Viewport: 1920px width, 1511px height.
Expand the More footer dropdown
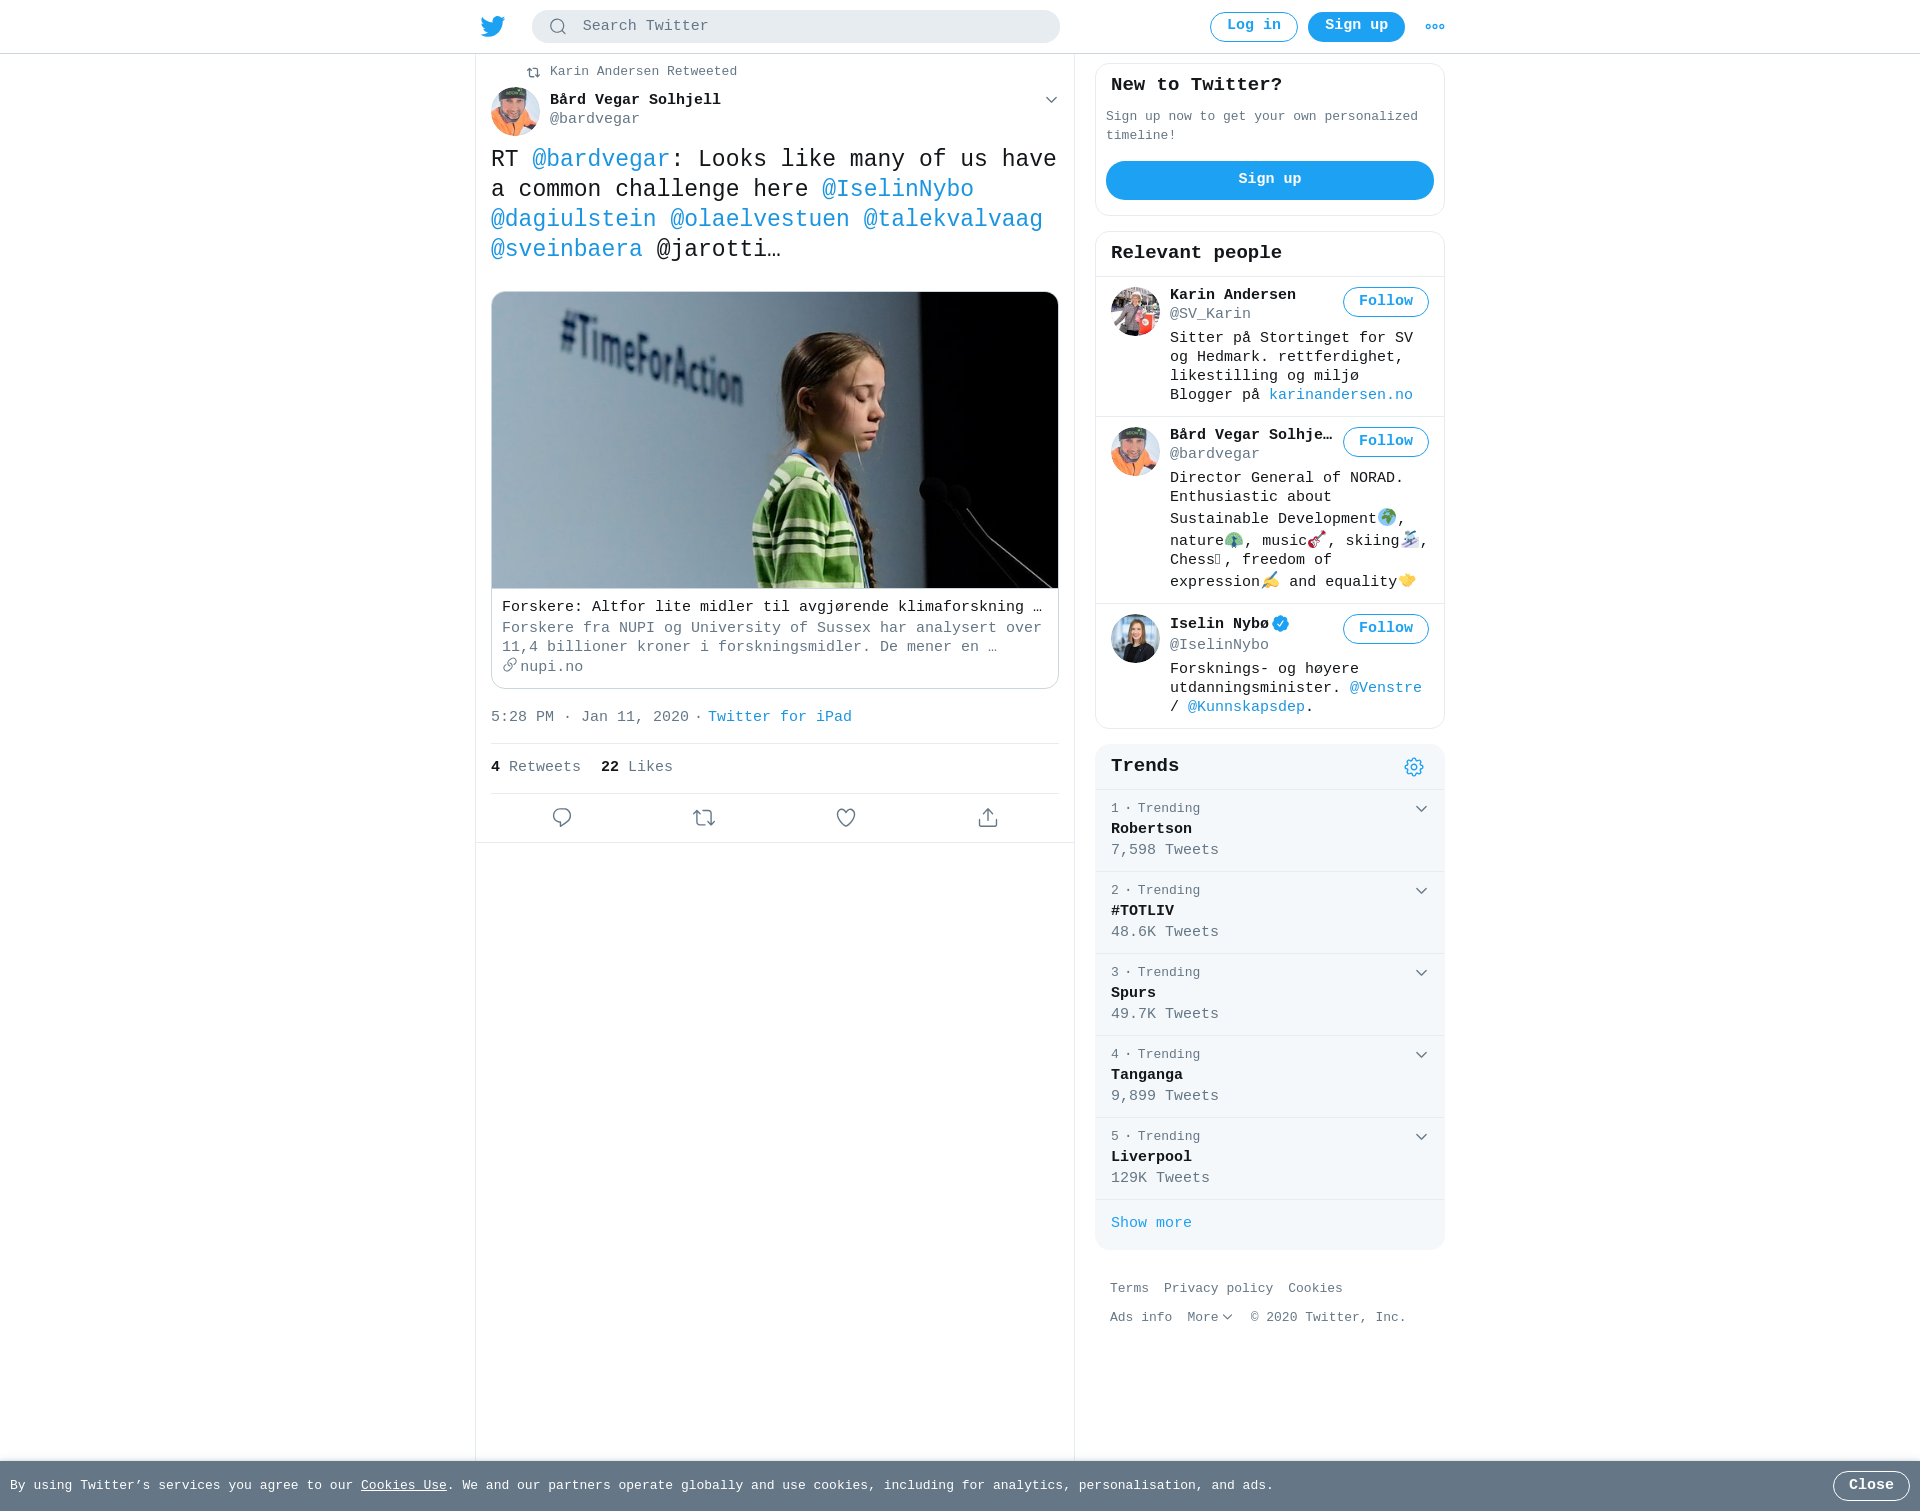pos(1210,1318)
